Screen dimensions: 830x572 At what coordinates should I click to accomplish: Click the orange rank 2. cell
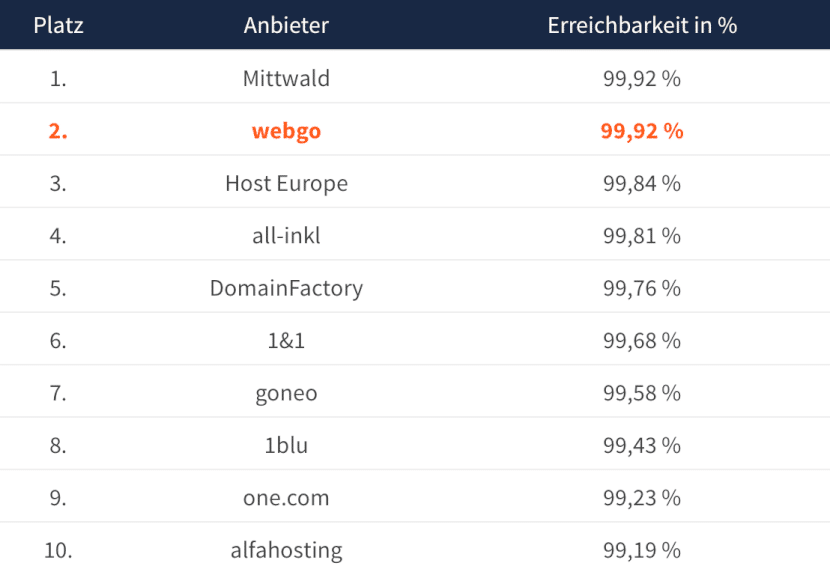click(58, 131)
